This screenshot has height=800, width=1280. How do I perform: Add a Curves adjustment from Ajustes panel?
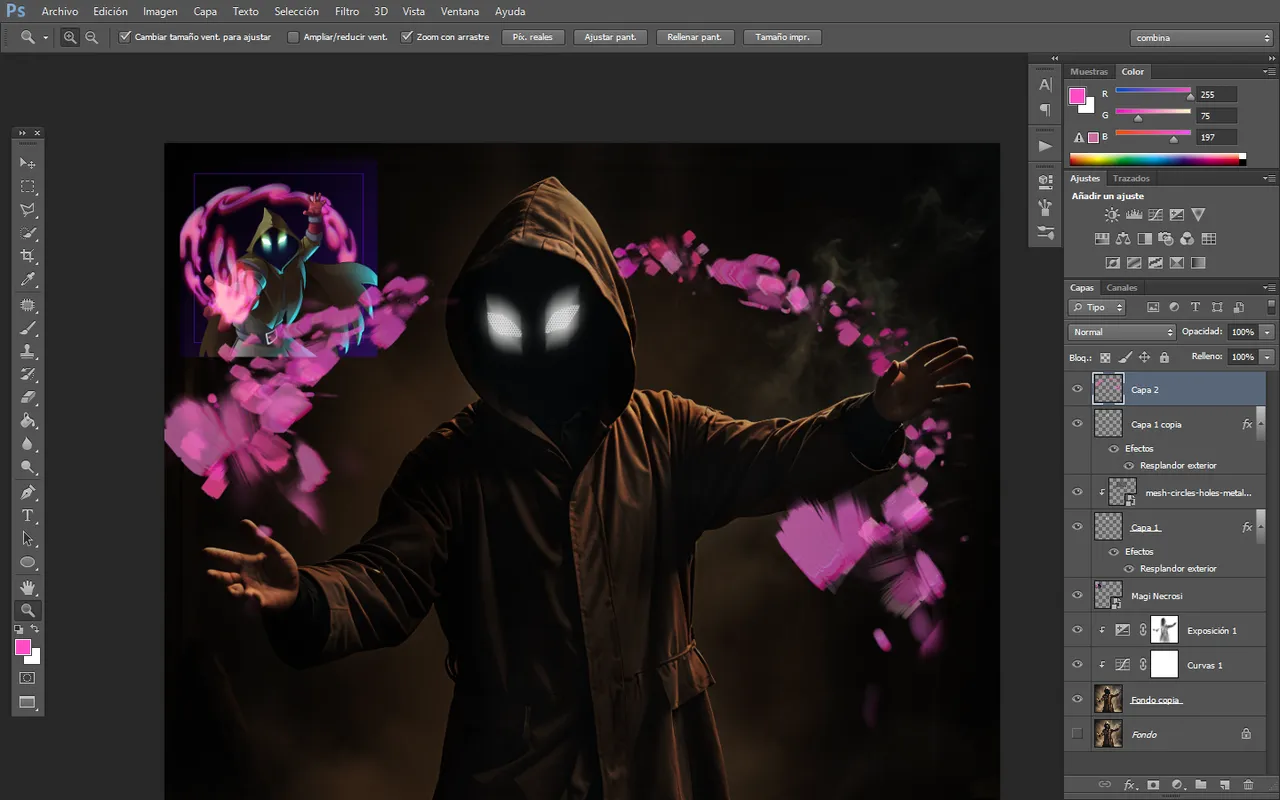(x=1155, y=215)
